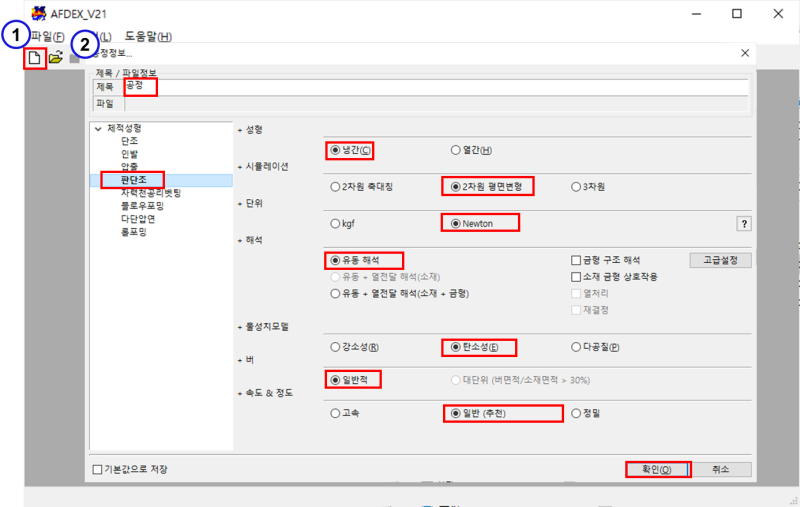Screen dimensions: 800x507
Task: Click the question mark help button
Action: (743, 224)
